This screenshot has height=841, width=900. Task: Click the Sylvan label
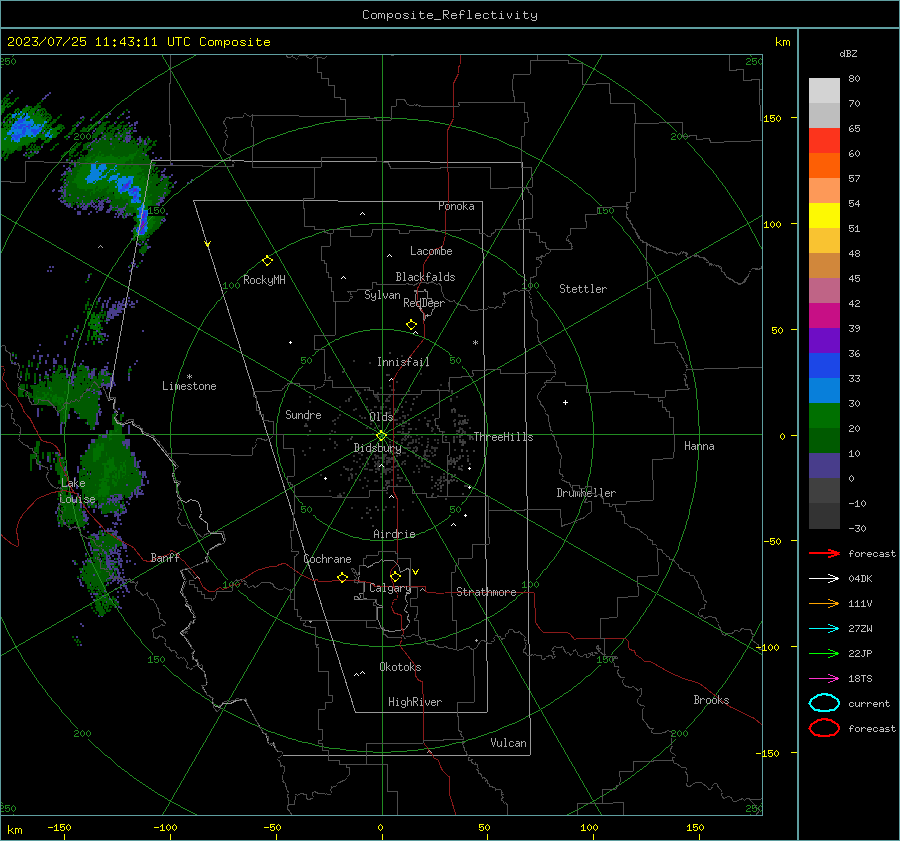[382, 295]
